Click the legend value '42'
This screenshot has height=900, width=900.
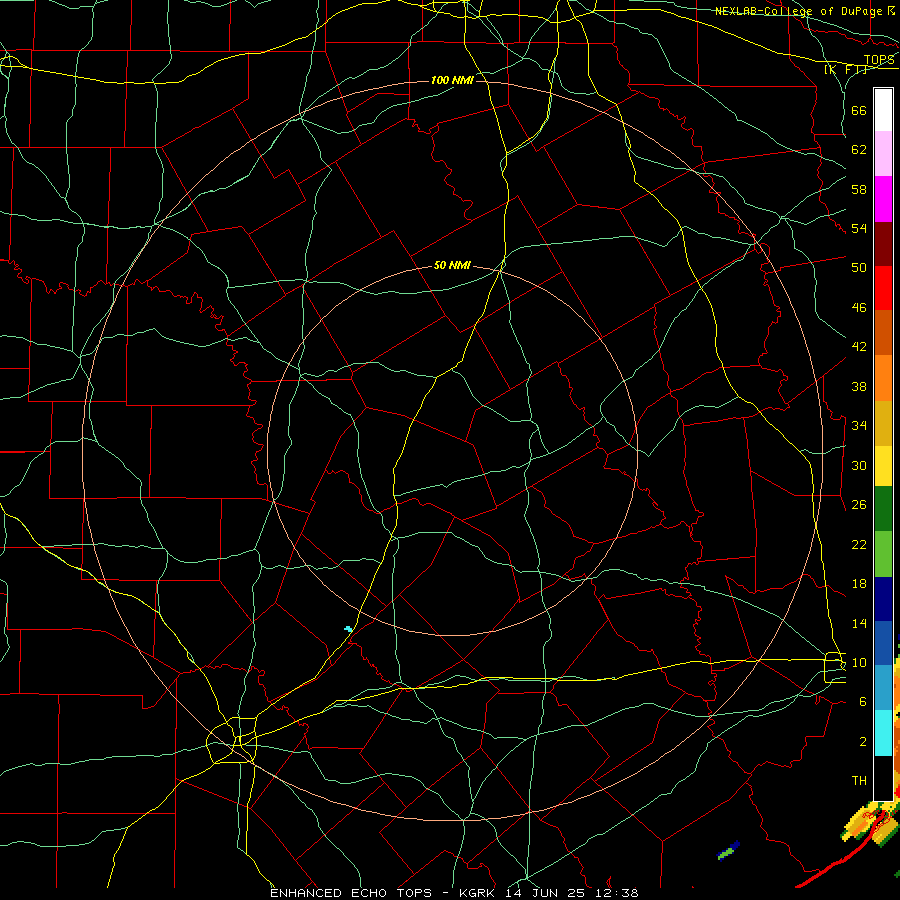(859, 346)
